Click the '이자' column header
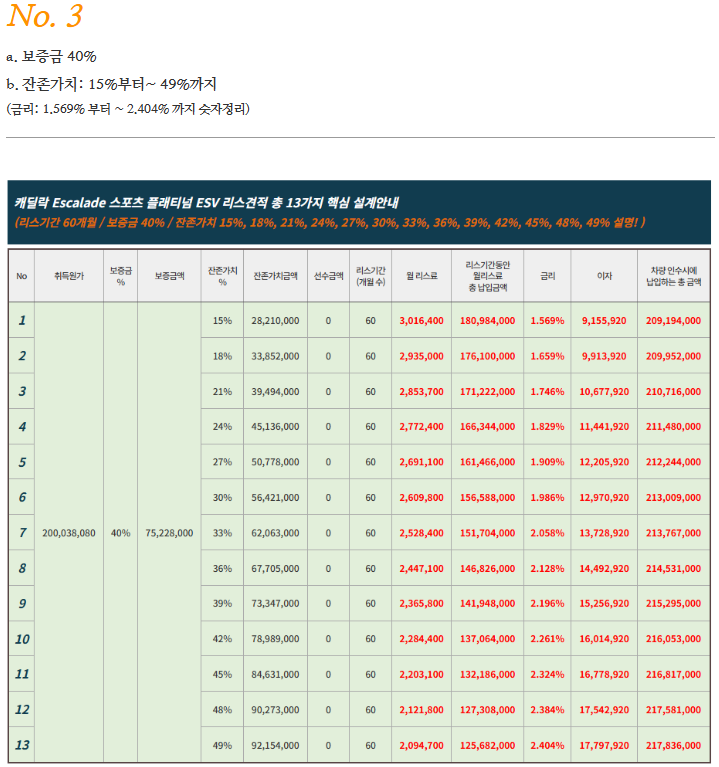 pos(604,276)
